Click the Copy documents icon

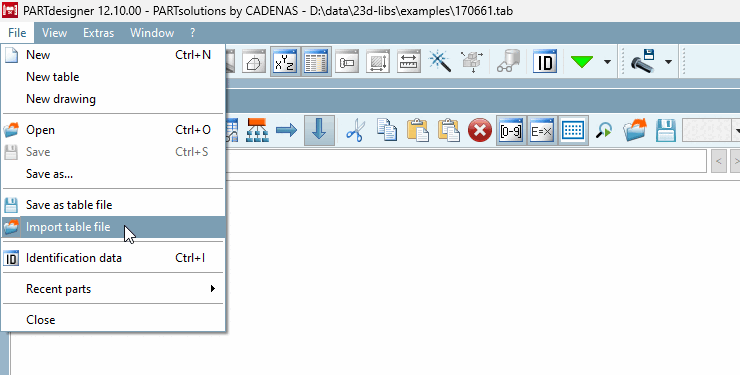pyautogui.click(x=387, y=131)
